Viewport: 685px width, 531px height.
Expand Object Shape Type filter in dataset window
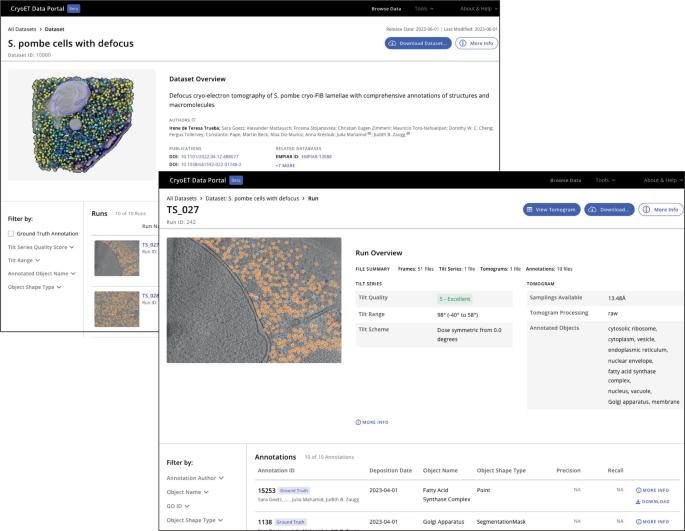(35, 287)
